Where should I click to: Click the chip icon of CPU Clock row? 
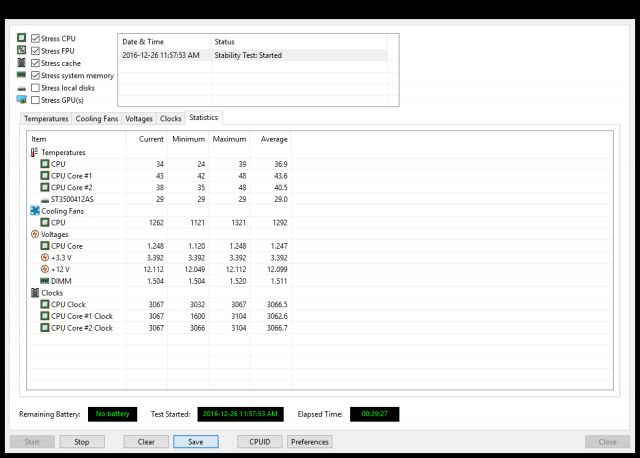pos(44,304)
